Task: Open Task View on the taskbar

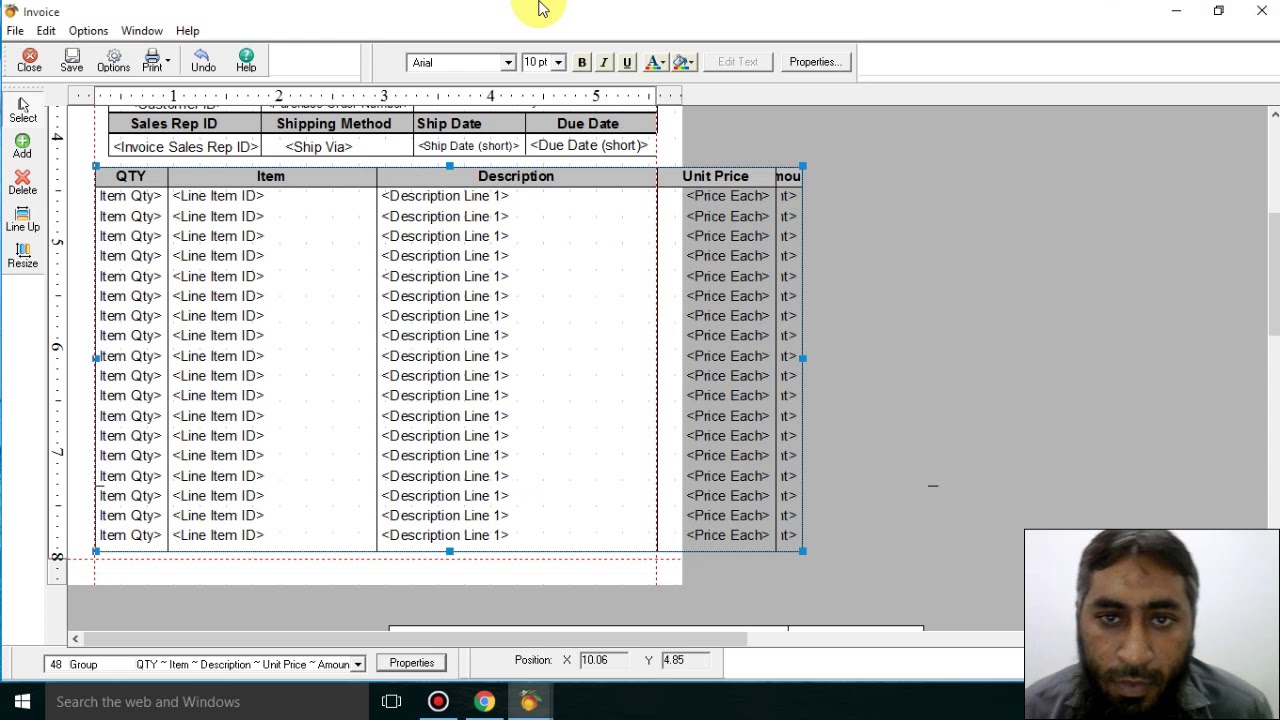Action: coord(391,702)
